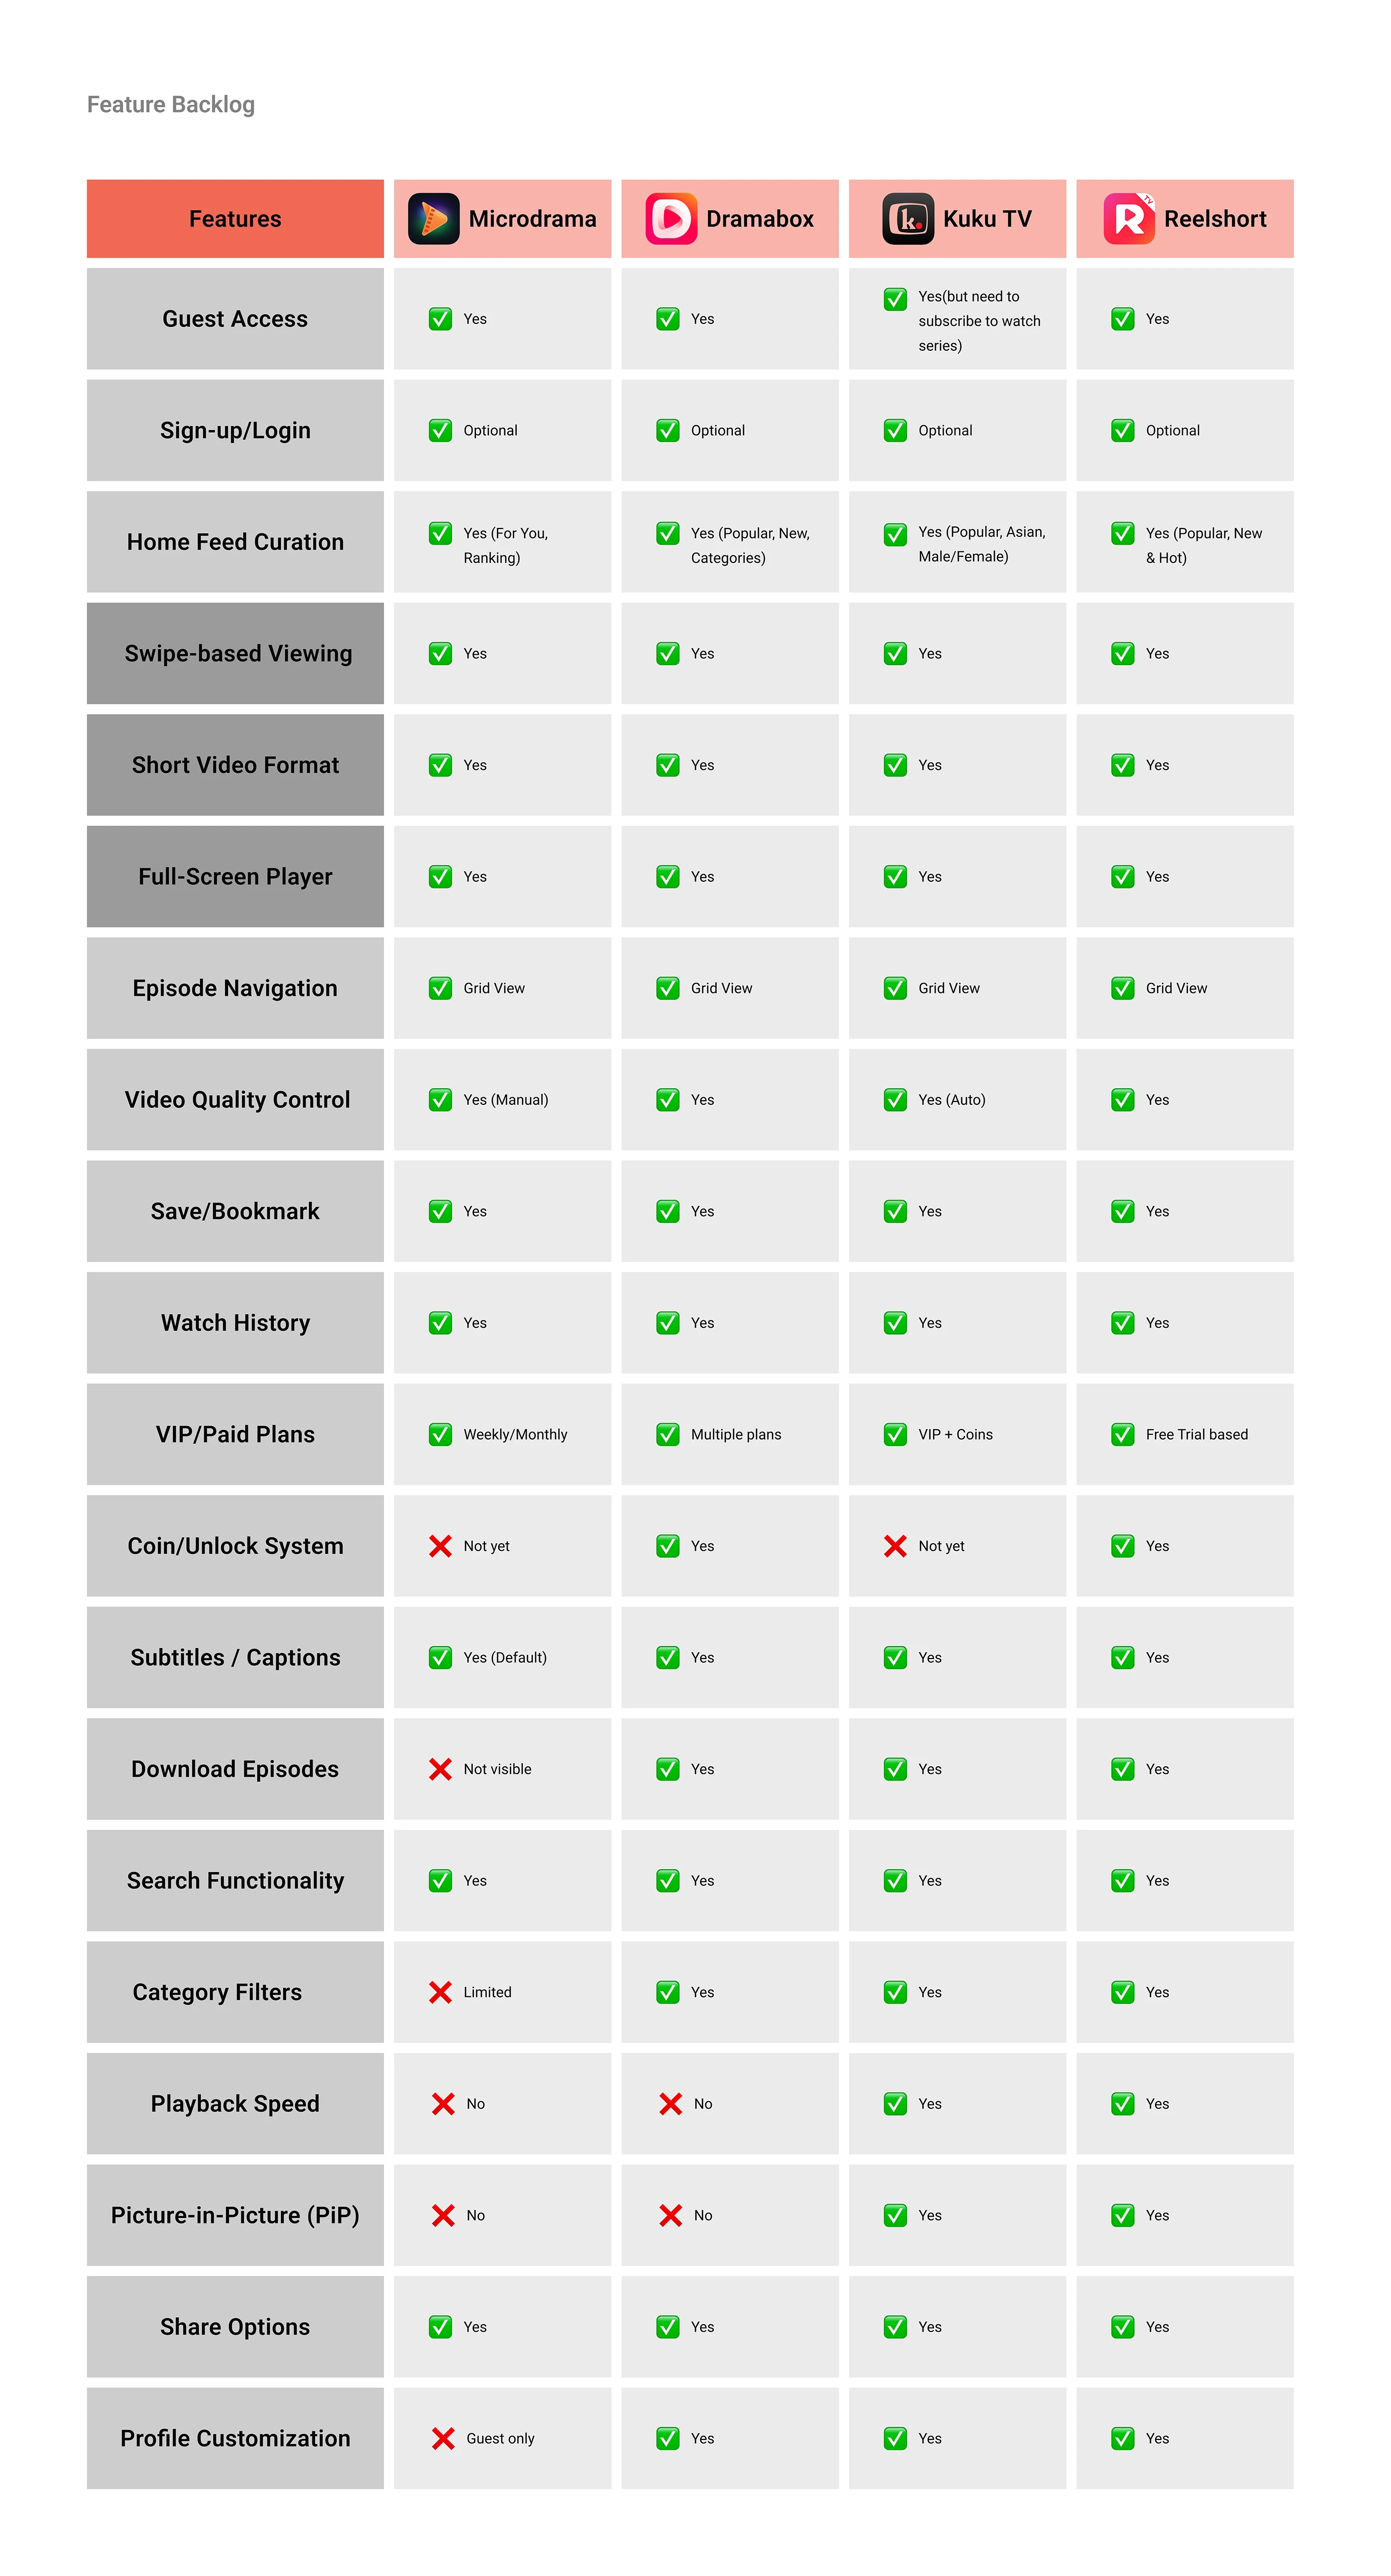Viewport: 1391px width, 2576px height.
Task: Click Reelshort's green check for Playback Speed
Action: (x=1123, y=2104)
